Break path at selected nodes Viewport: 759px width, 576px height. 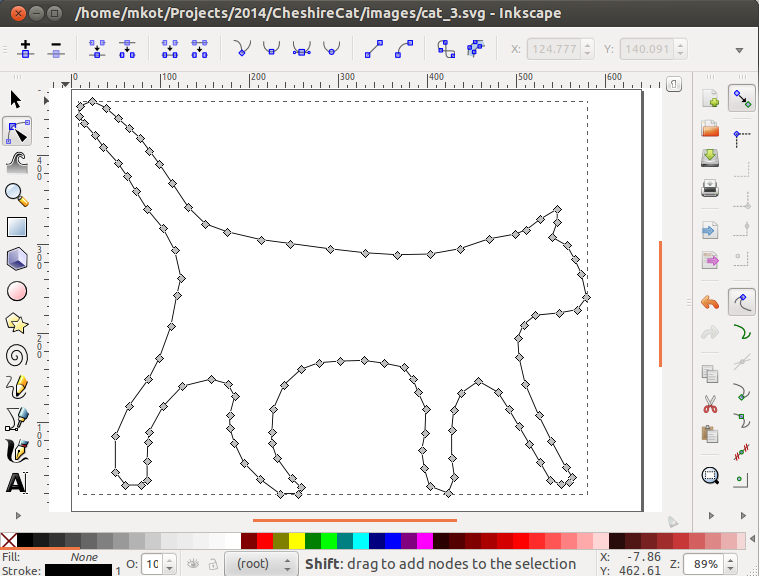pyautogui.click(x=127, y=49)
